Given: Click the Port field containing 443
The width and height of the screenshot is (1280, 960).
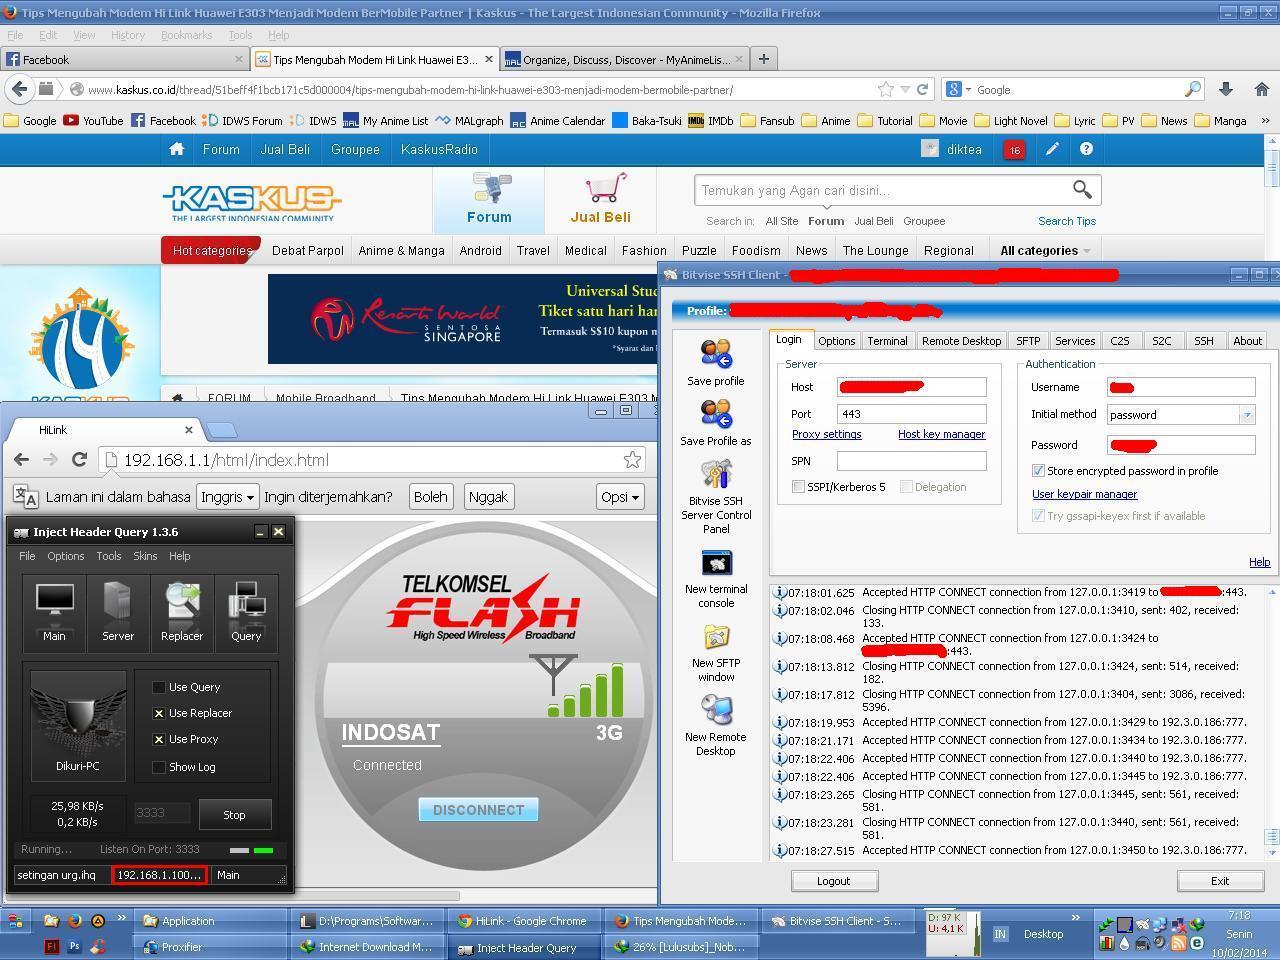Looking at the screenshot, I should 911,414.
